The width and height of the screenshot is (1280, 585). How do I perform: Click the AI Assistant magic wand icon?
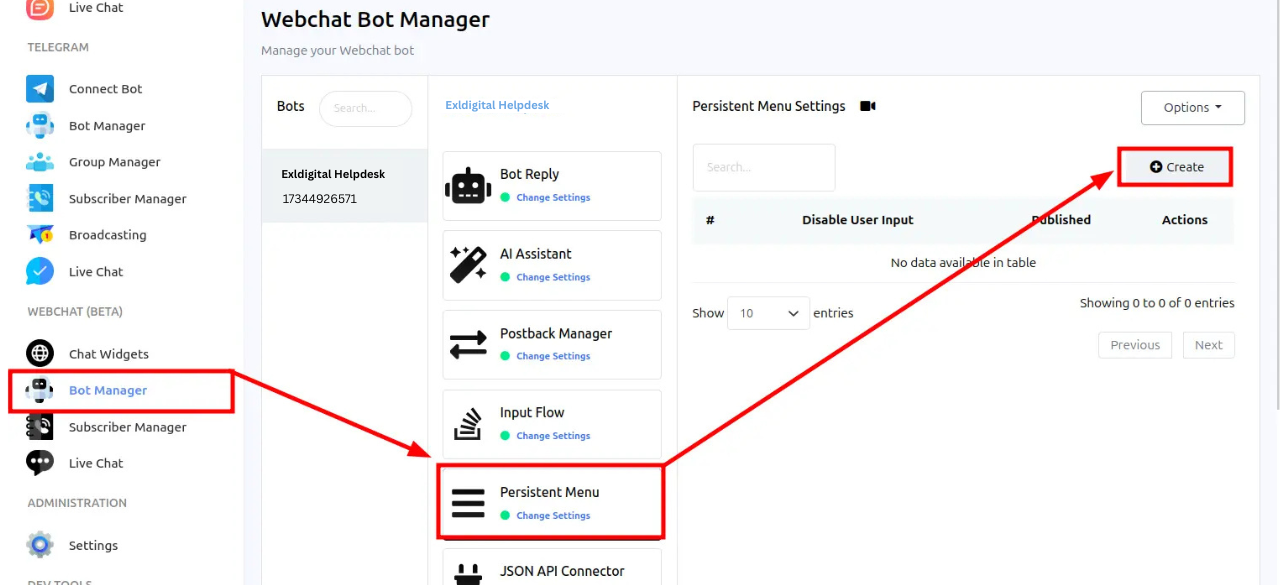[468, 264]
